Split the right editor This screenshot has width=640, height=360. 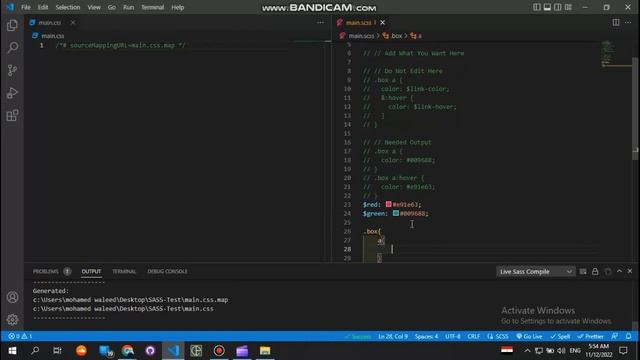click(616, 22)
